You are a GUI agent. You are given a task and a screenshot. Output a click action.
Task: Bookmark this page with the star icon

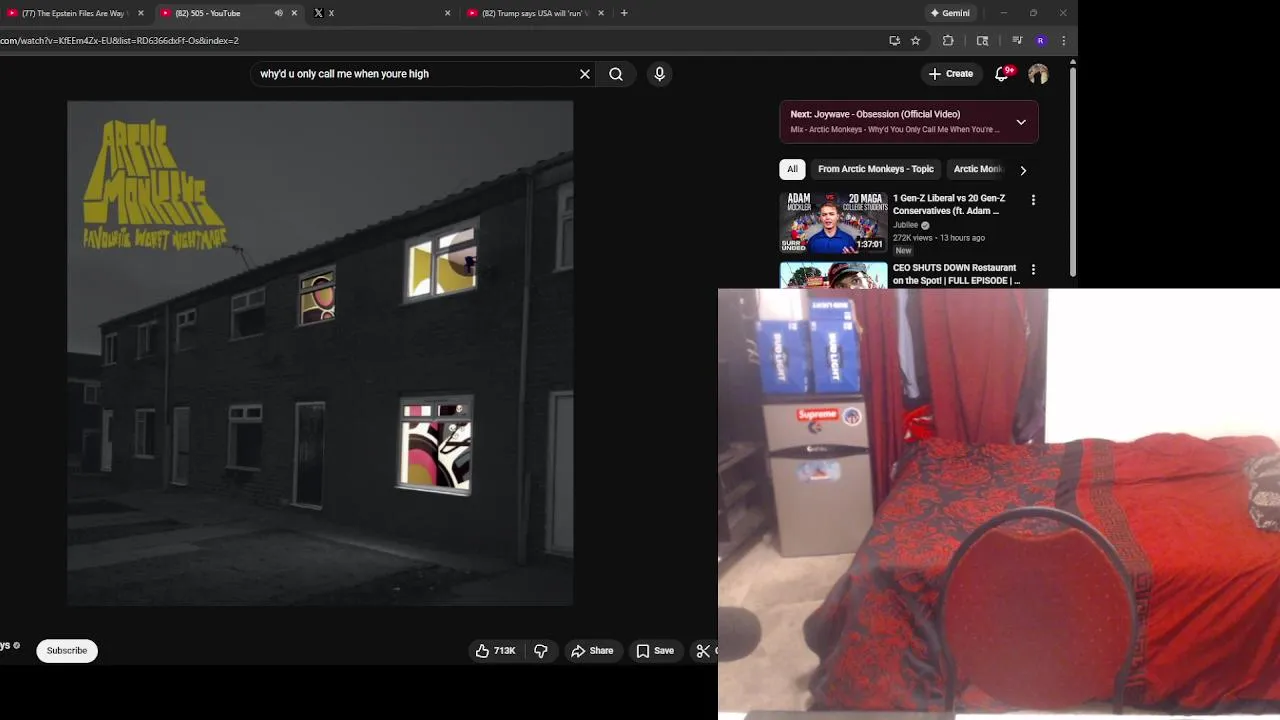click(915, 41)
